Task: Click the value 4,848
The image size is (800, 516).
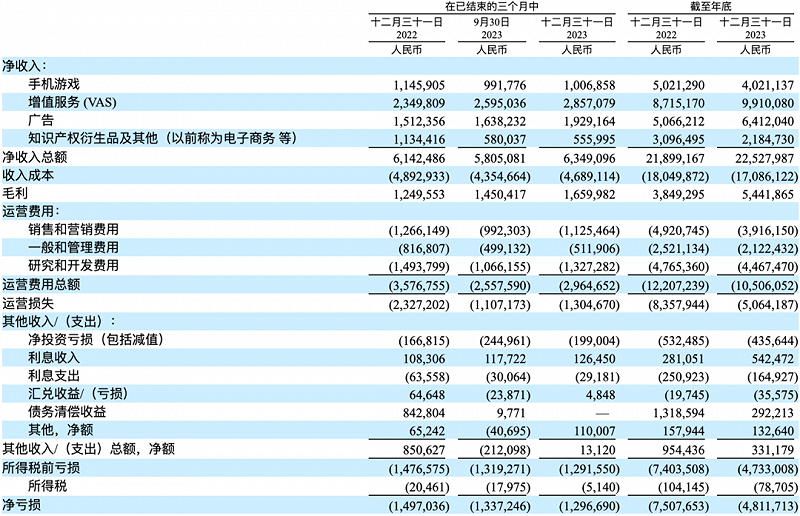Action: tap(602, 396)
